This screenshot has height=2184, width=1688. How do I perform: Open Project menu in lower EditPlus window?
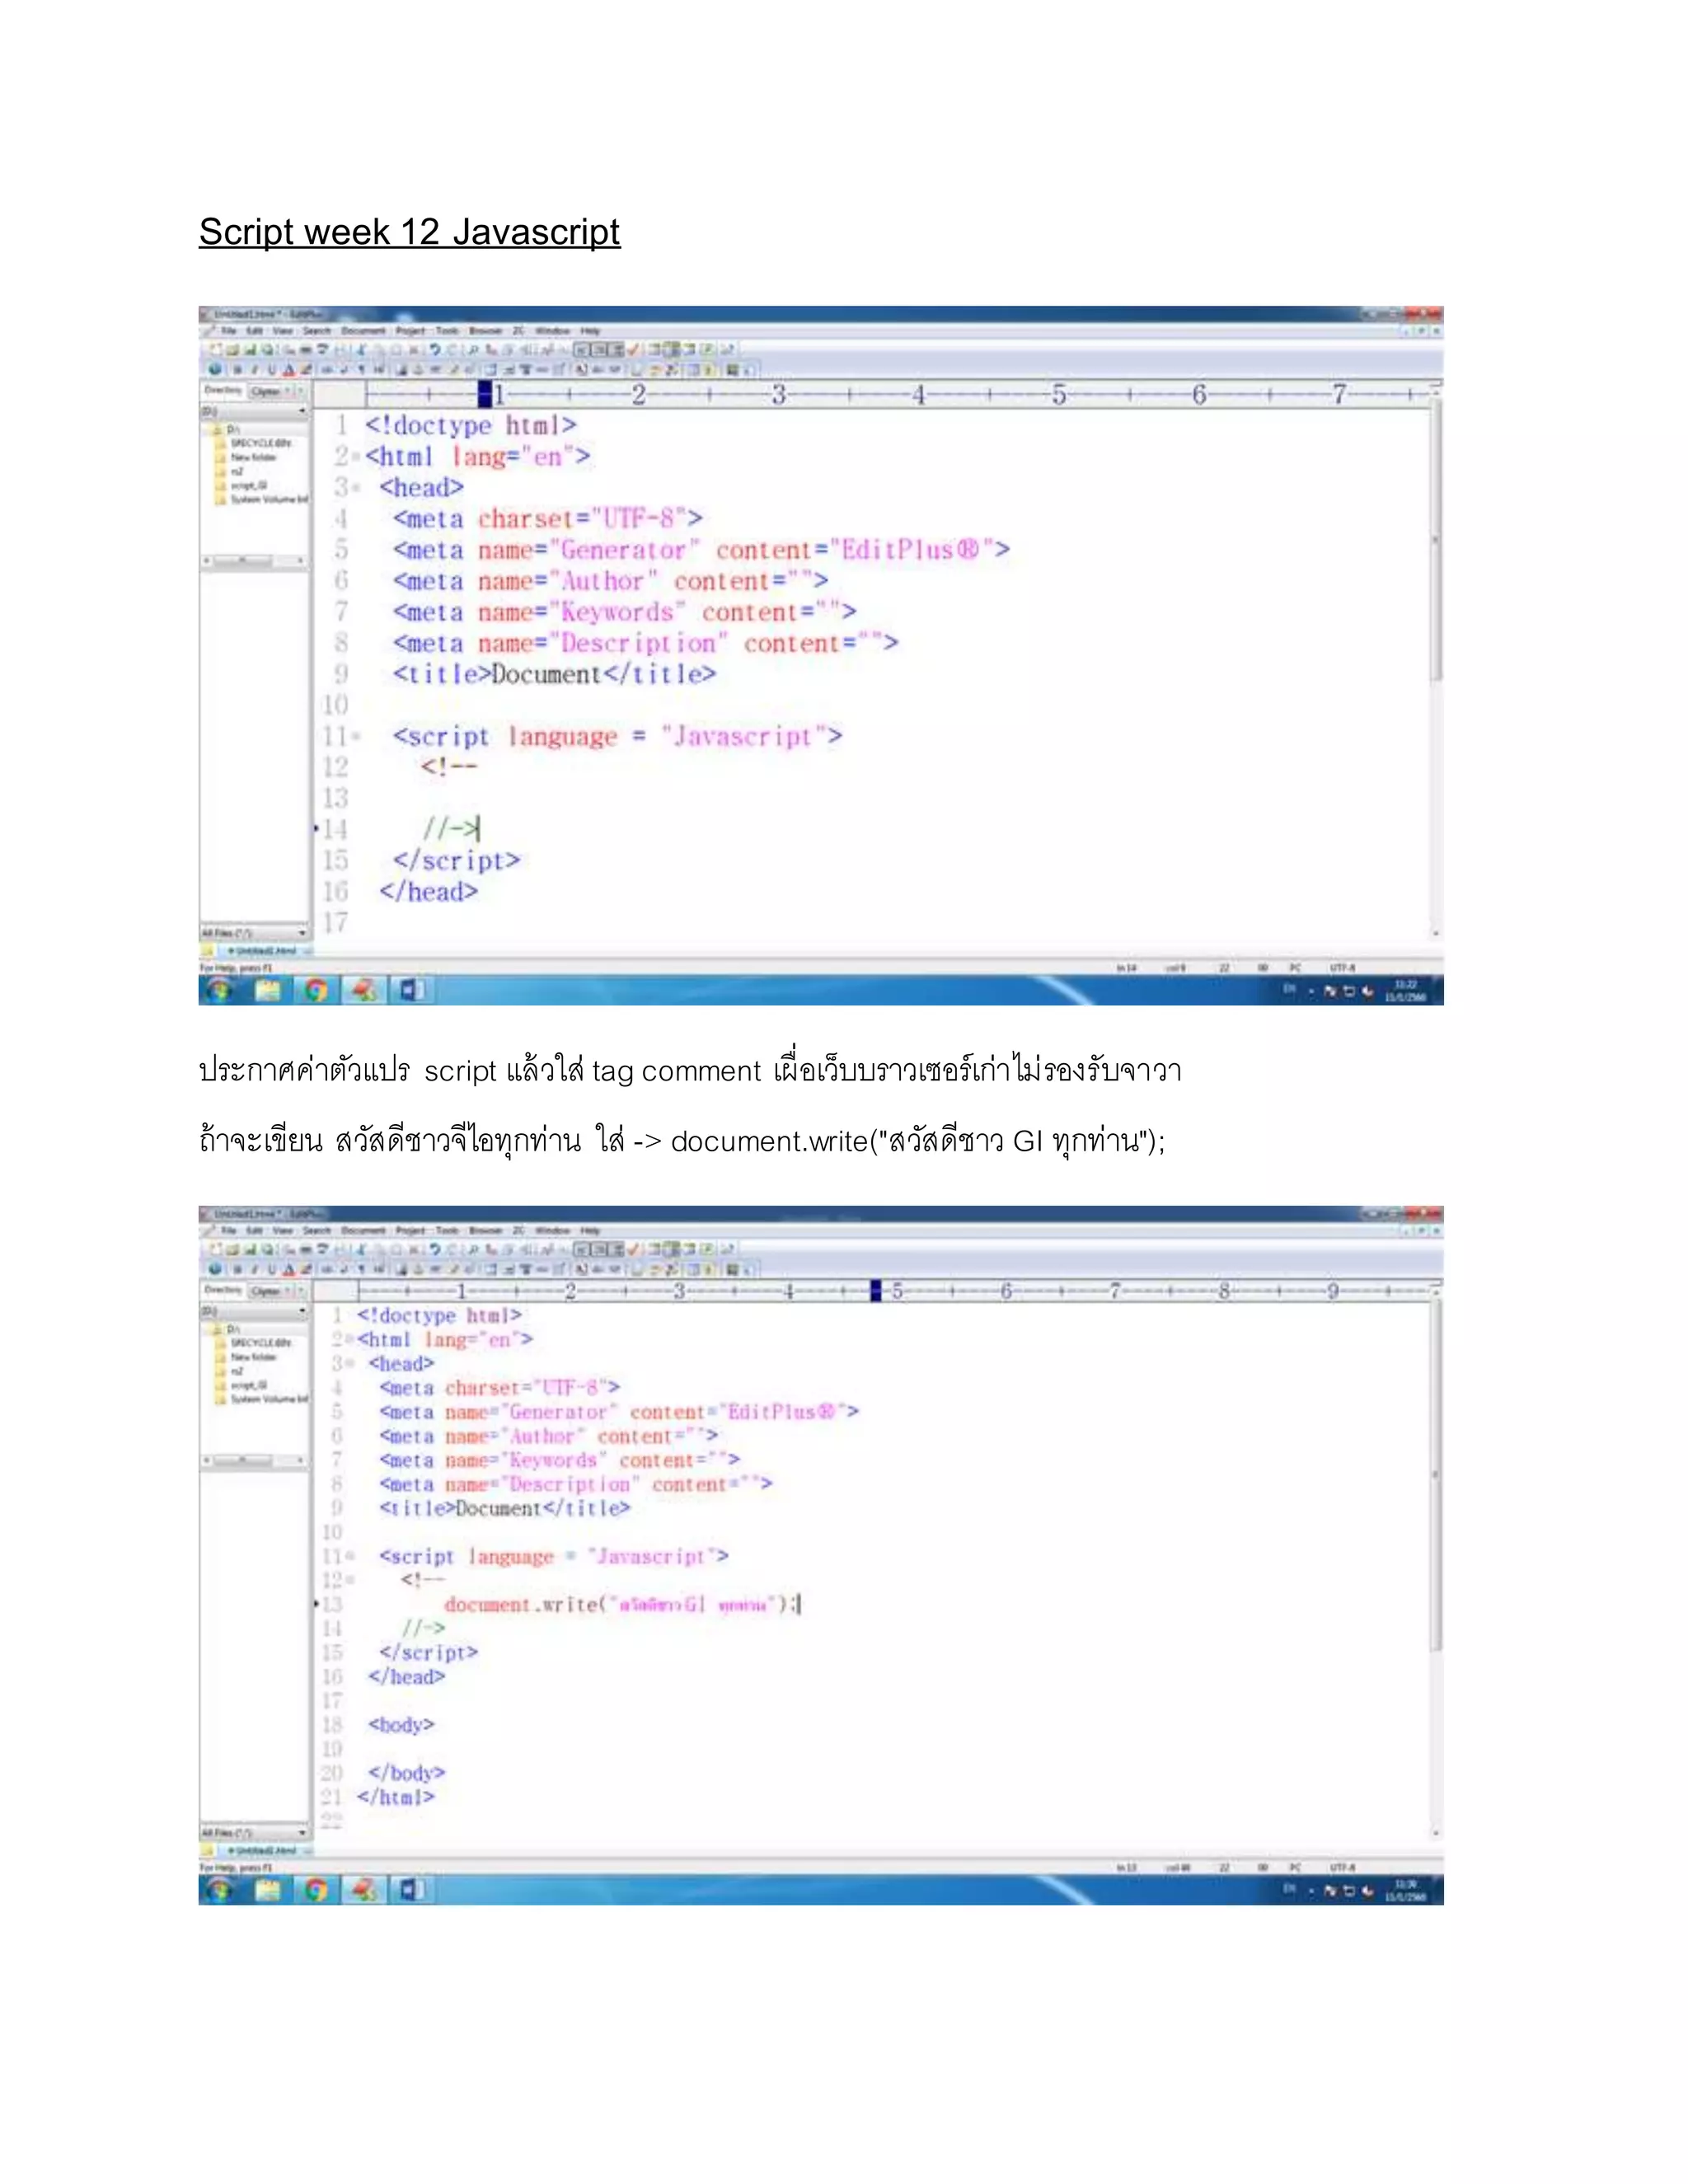click(411, 1231)
